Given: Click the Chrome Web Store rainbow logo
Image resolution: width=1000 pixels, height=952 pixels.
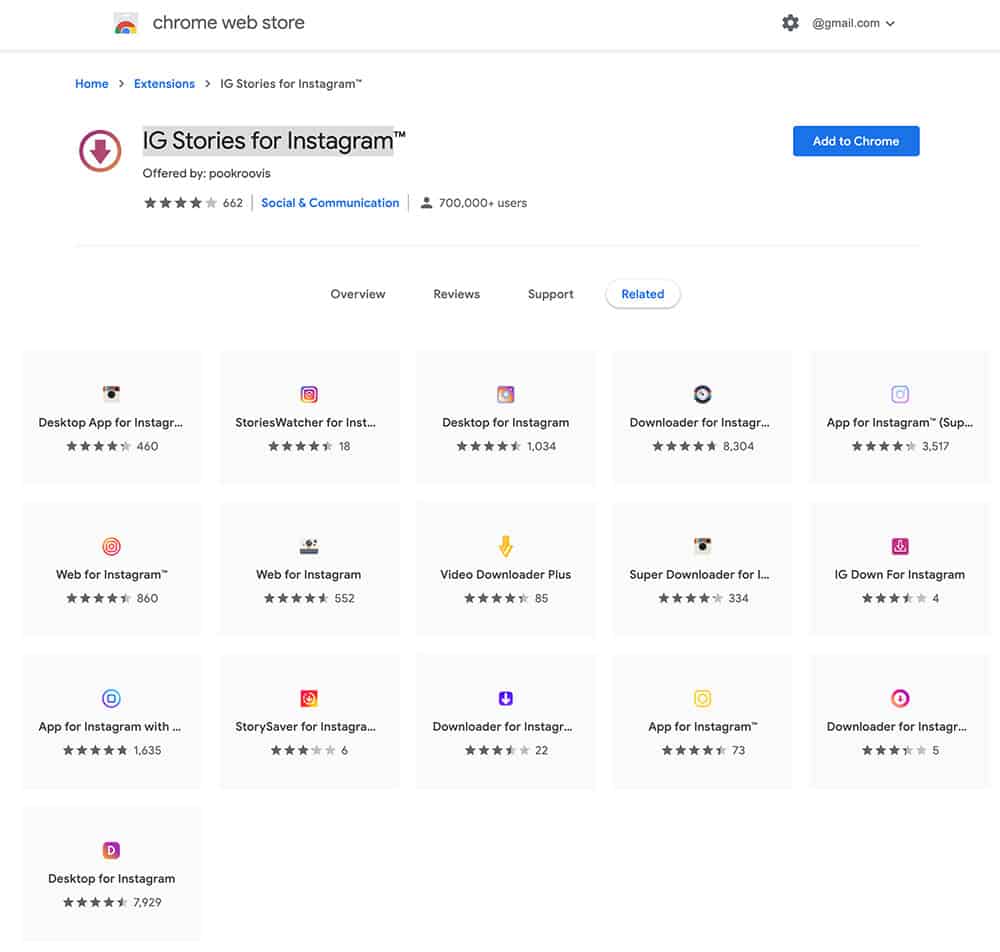Looking at the screenshot, I should (125, 24).
